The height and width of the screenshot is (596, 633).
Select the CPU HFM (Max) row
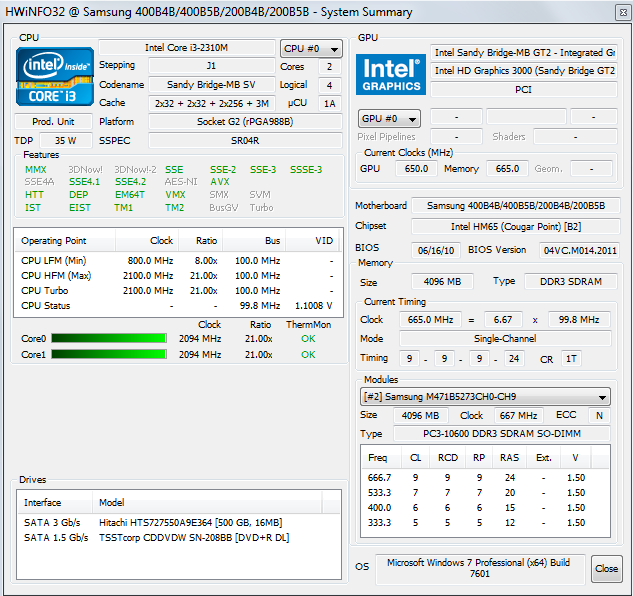point(178,275)
